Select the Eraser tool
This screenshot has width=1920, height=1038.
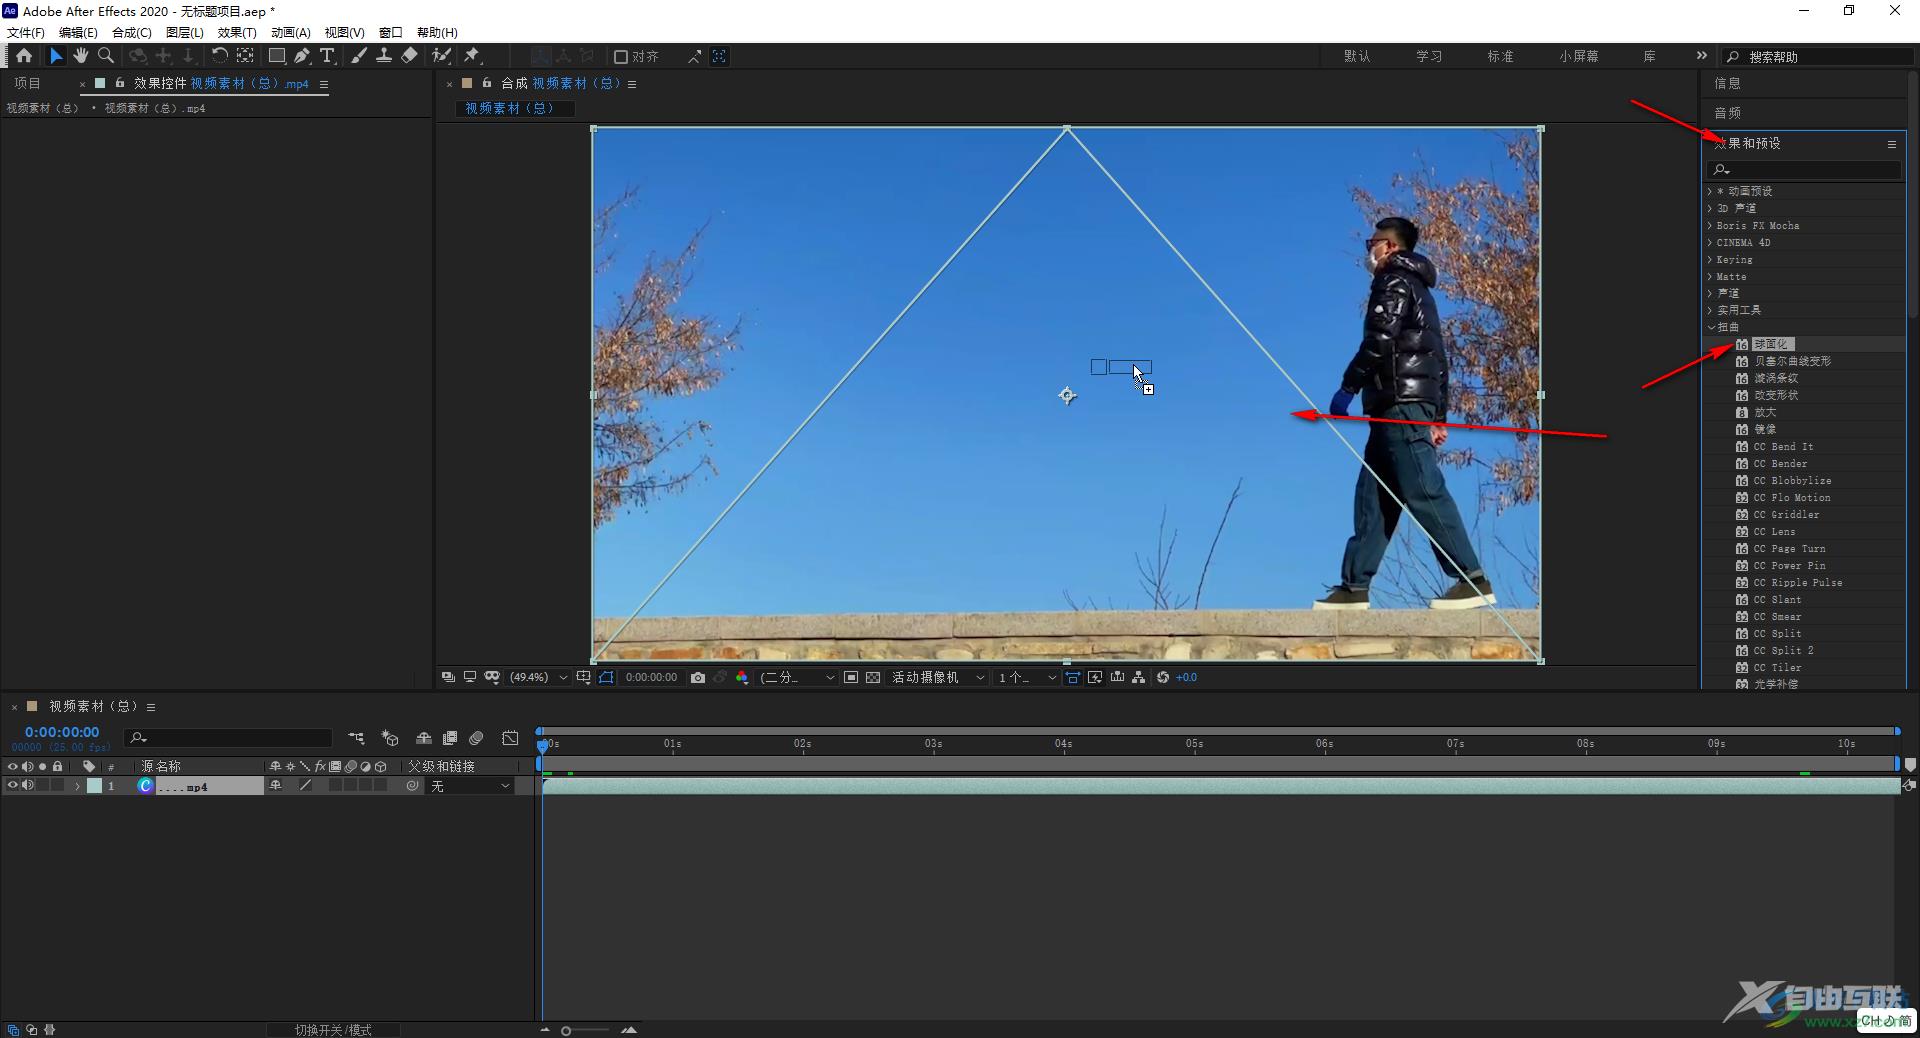click(409, 56)
